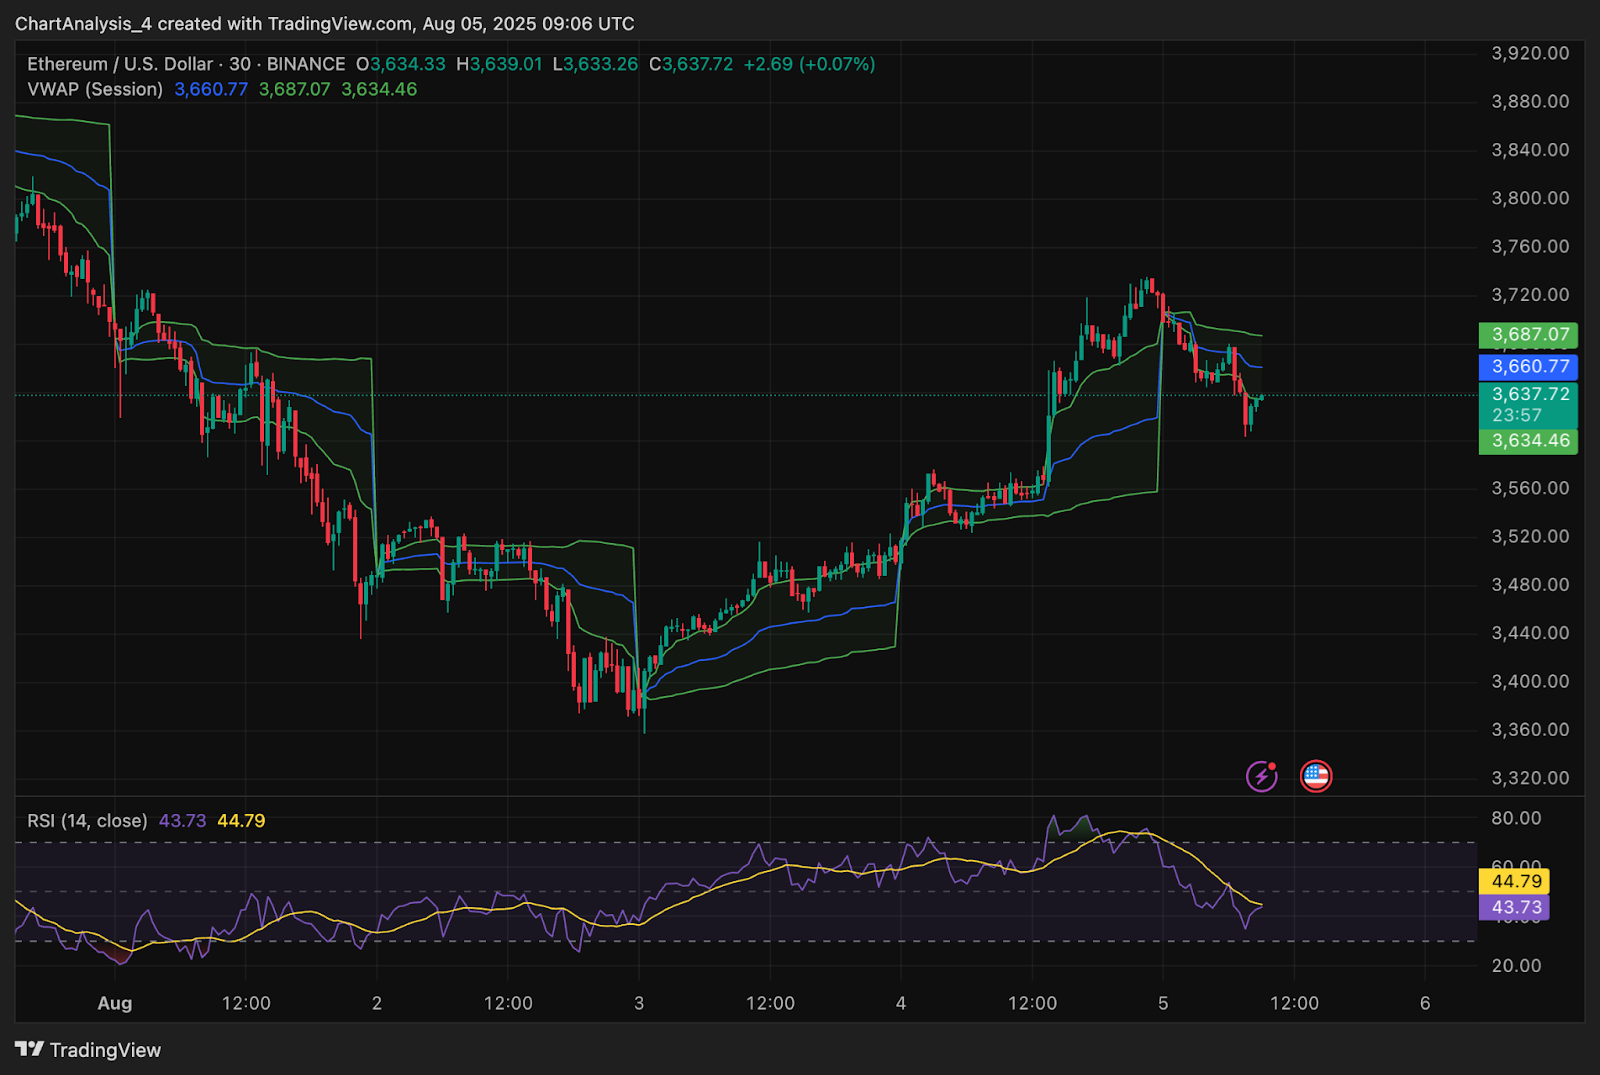Click the purple lightning bolt event icon
Image resolution: width=1600 pixels, height=1075 pixels.
(1262, 776)
